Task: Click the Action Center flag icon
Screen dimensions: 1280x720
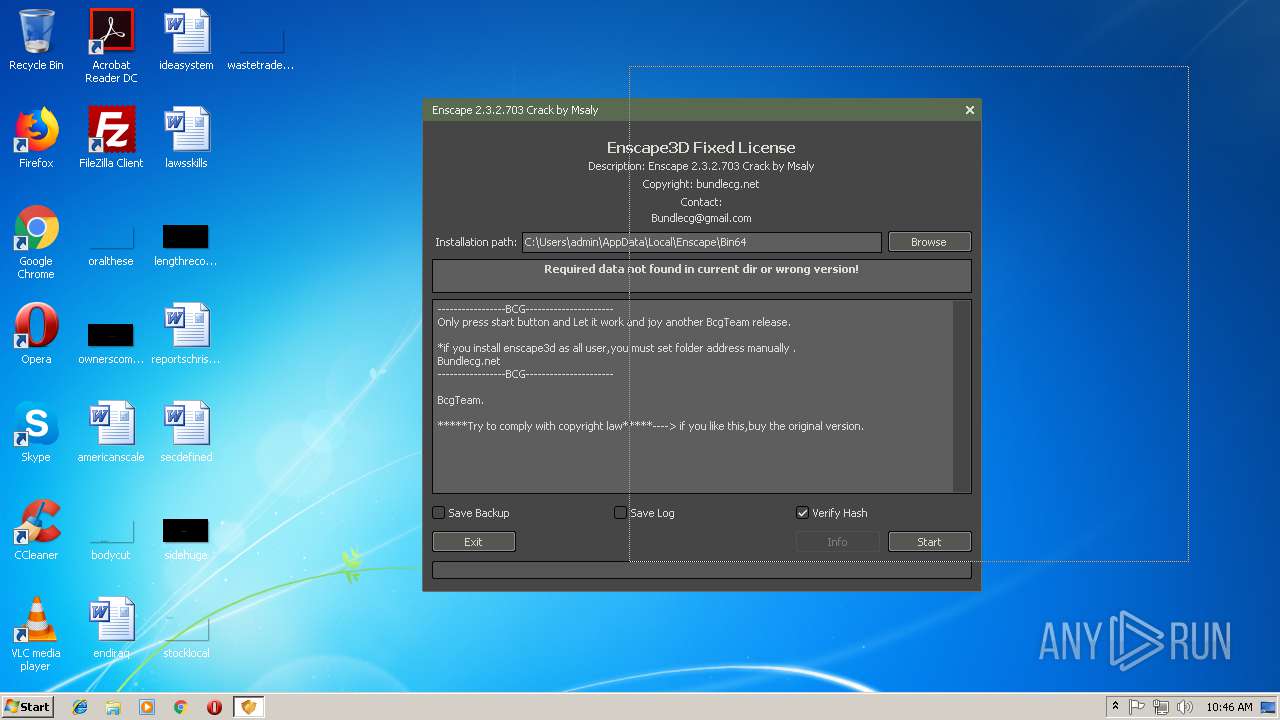Action: pos(1137,707)
